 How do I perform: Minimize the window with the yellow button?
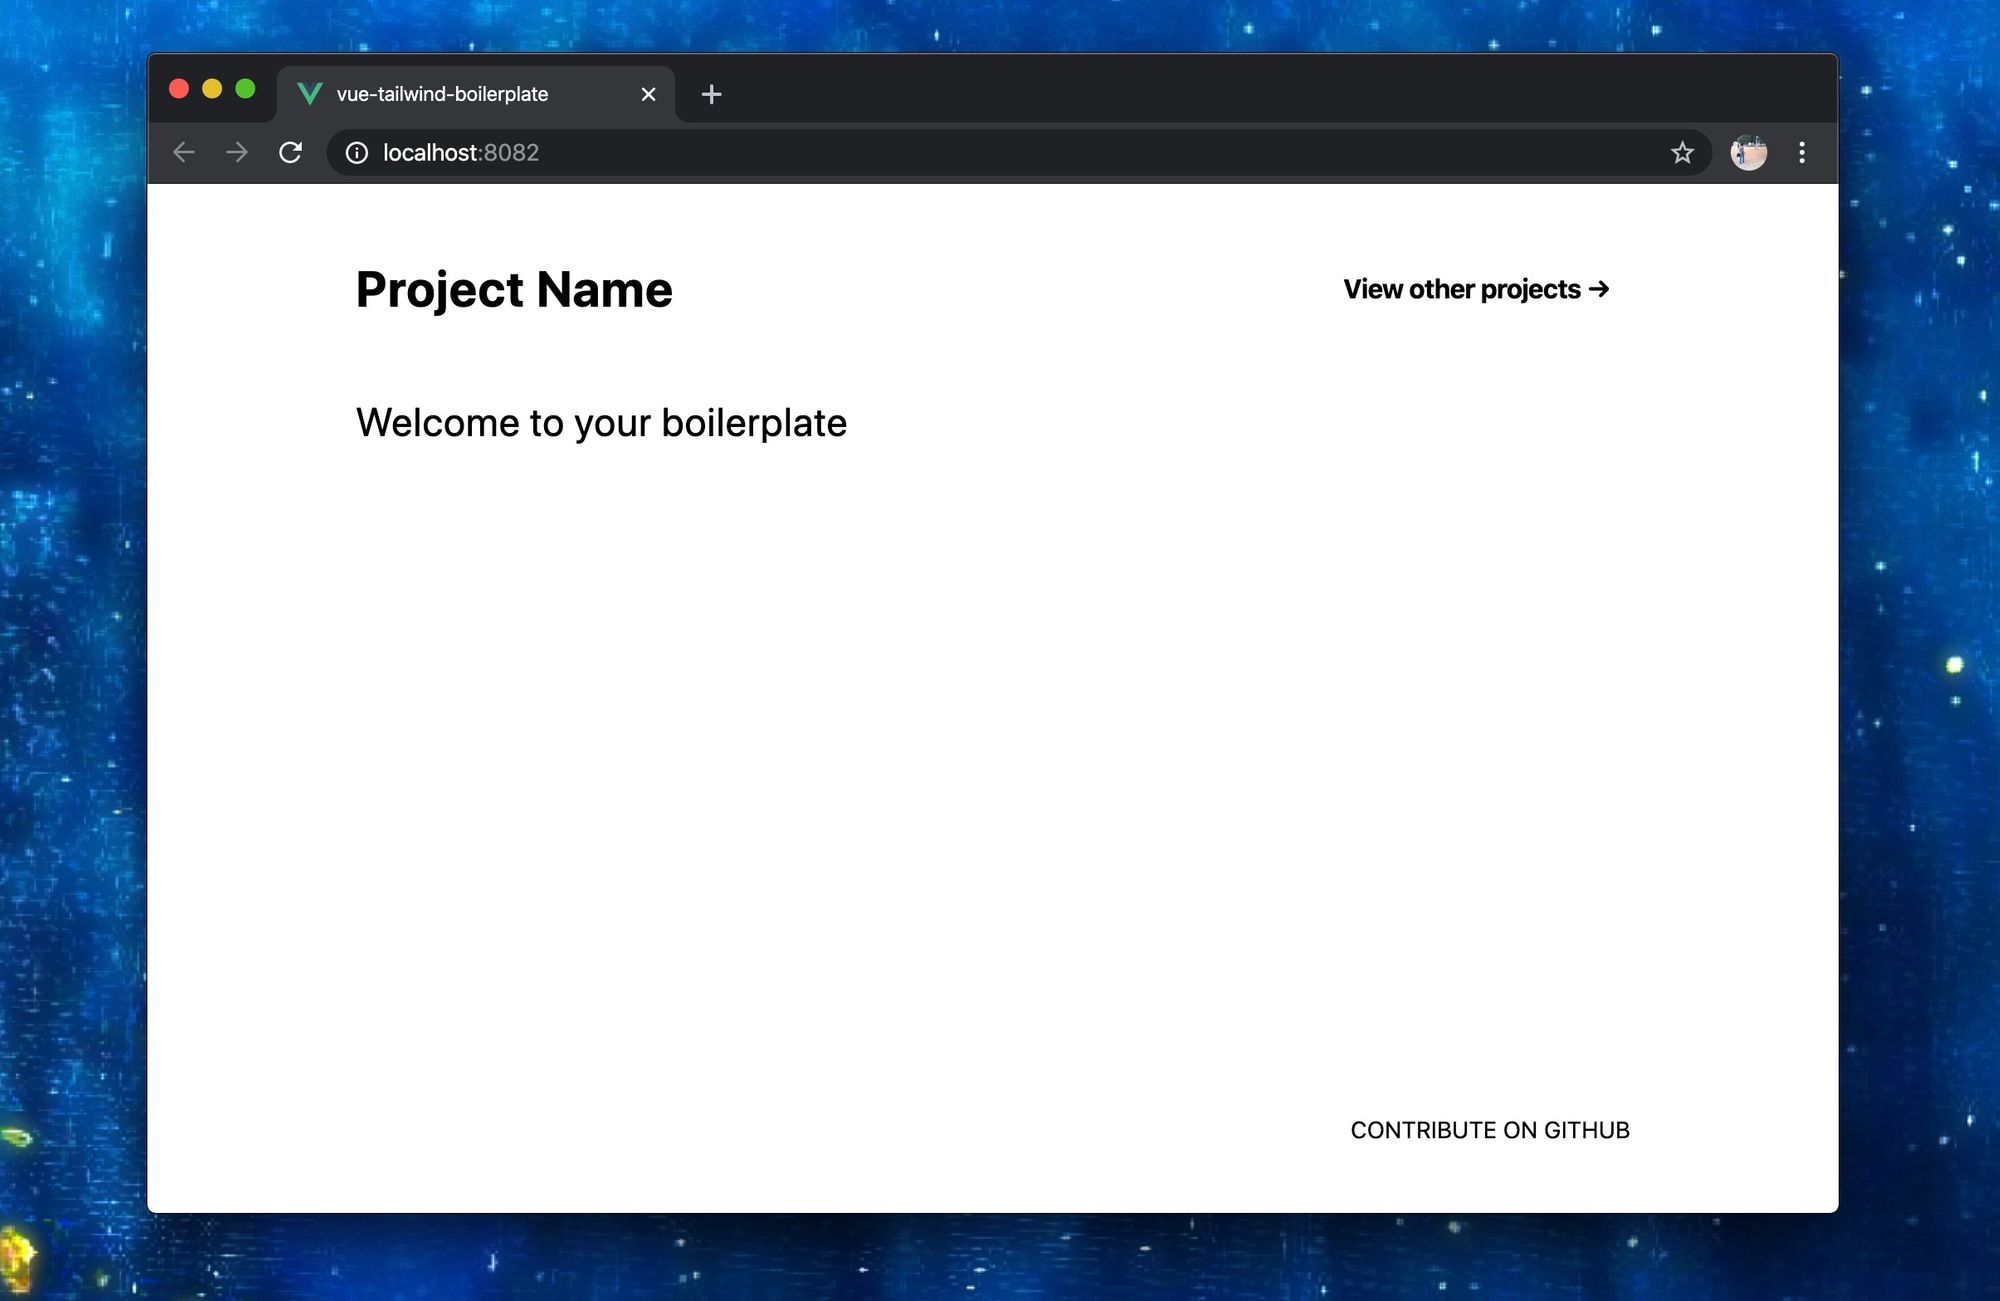(212, 89)
